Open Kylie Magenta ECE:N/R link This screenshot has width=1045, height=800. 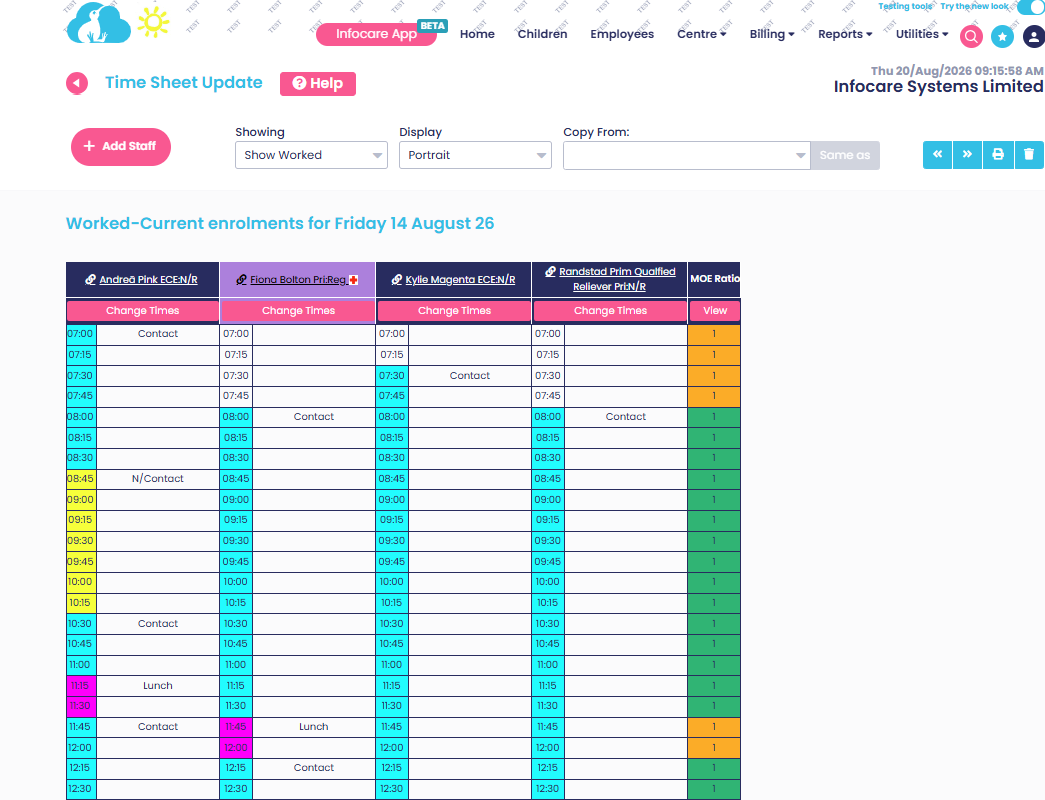coord(460,279)
